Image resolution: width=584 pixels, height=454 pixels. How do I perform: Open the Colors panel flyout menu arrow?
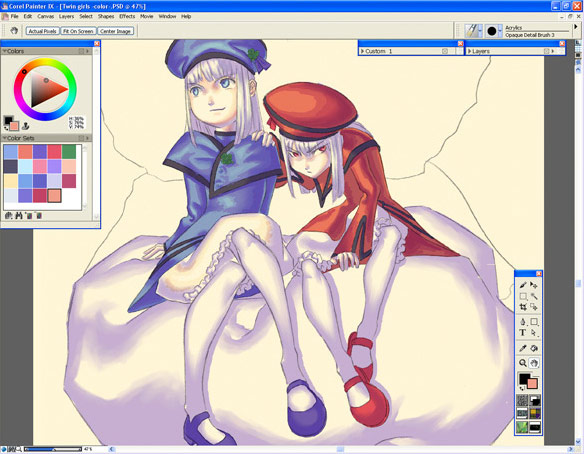click(x=88, y=51)
